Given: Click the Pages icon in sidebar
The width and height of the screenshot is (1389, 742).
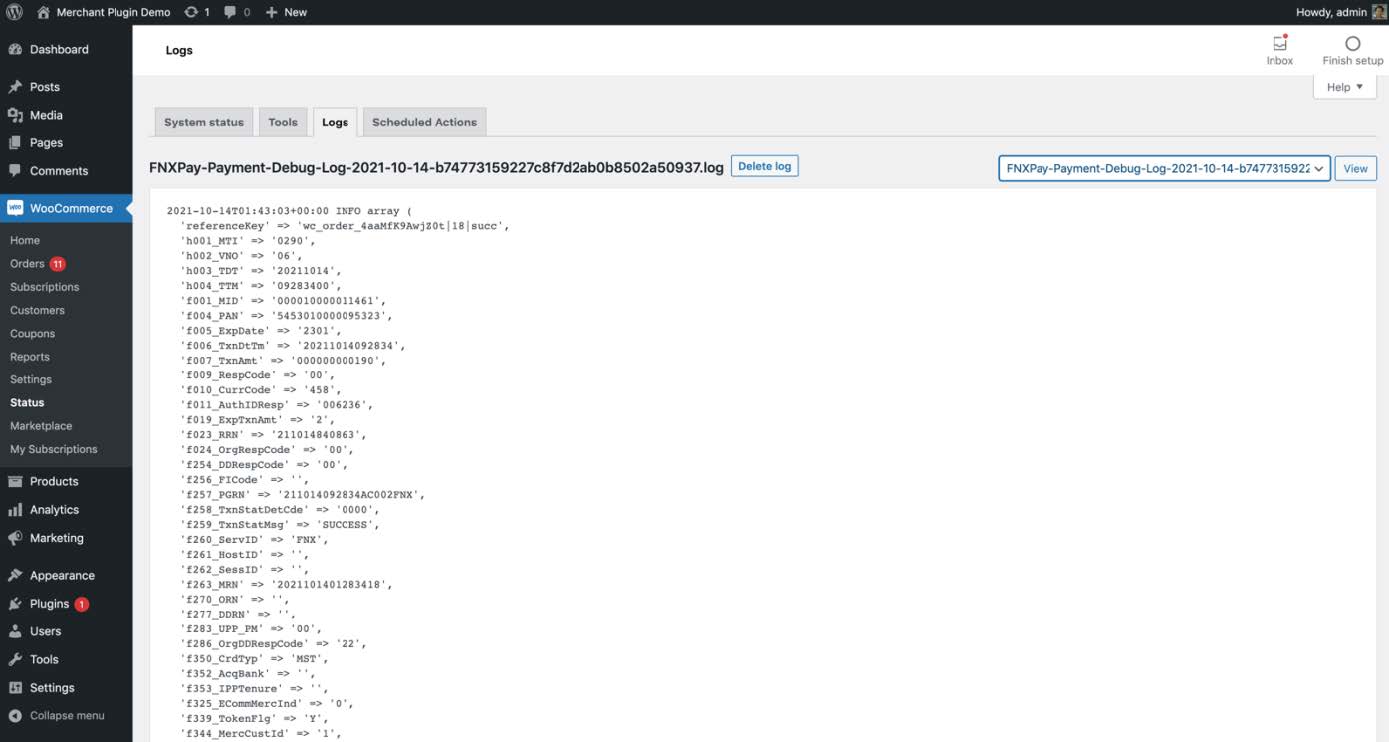Looking at the screenshot, I should tap(15, 143).
